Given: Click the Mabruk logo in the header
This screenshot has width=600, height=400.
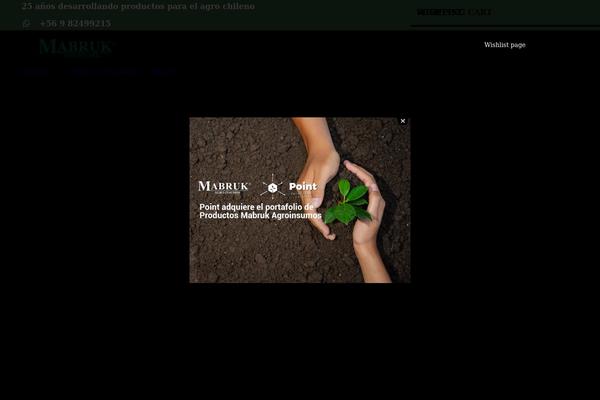Looking at the screenshot, I should 75,47.
